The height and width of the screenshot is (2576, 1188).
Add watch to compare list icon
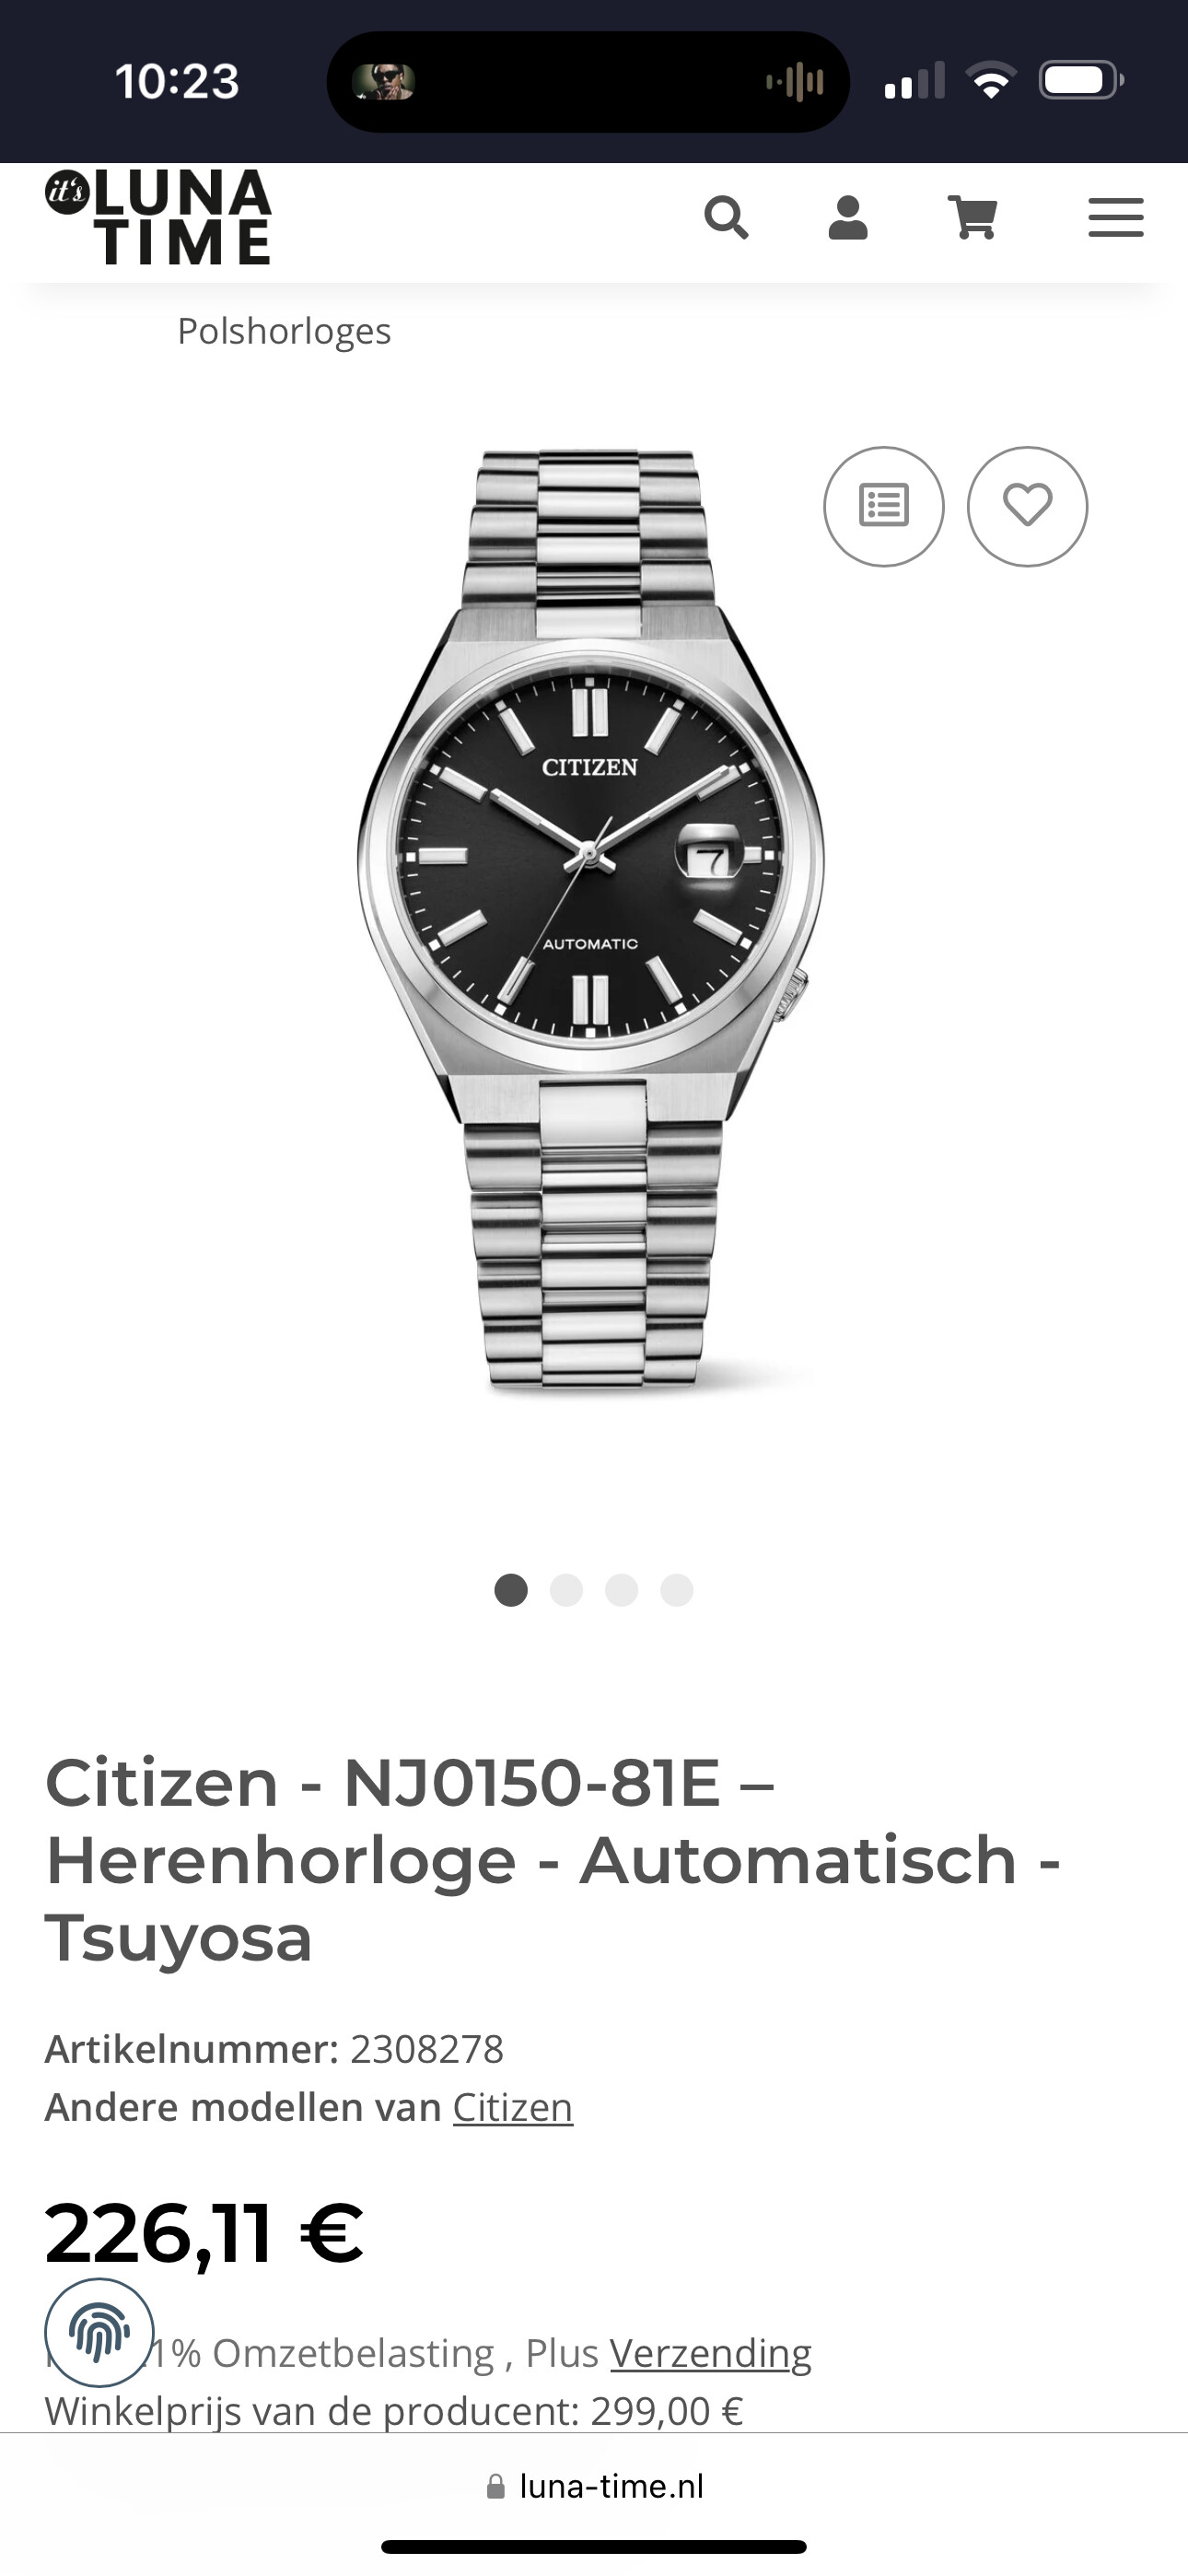(x=884, y=506)
